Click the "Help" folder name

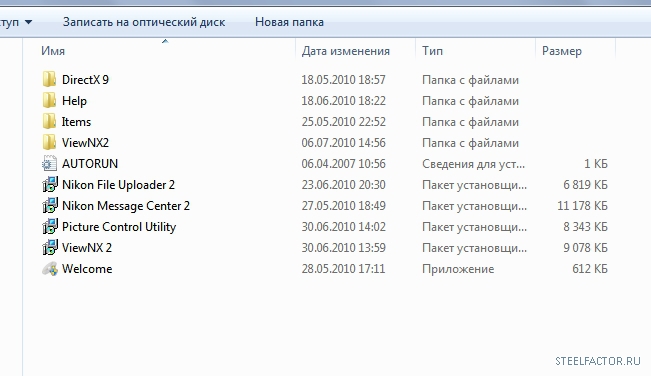click(x=74, y=101)
